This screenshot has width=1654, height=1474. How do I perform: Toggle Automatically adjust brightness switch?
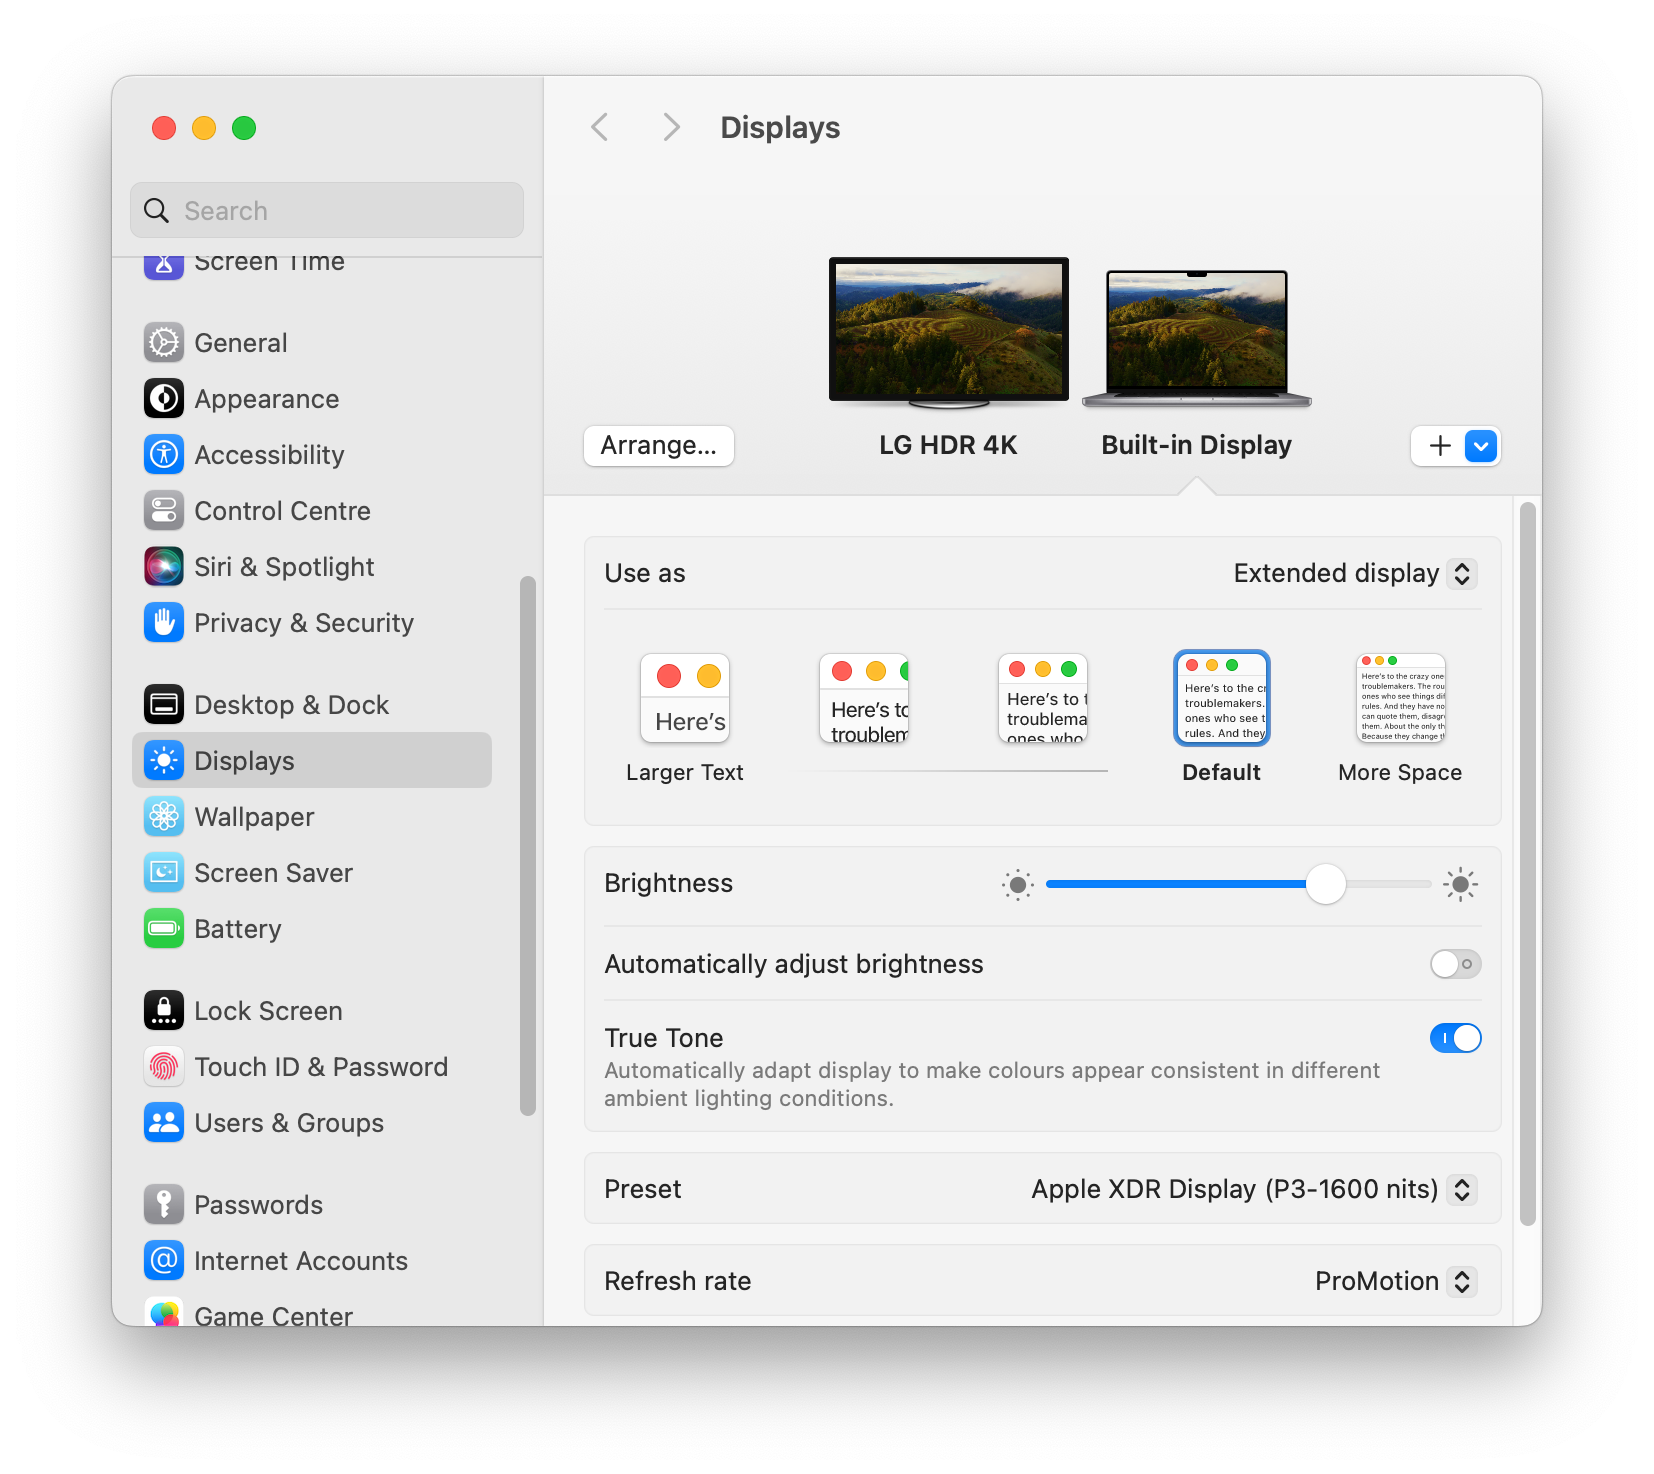(x=1456, y=964)
